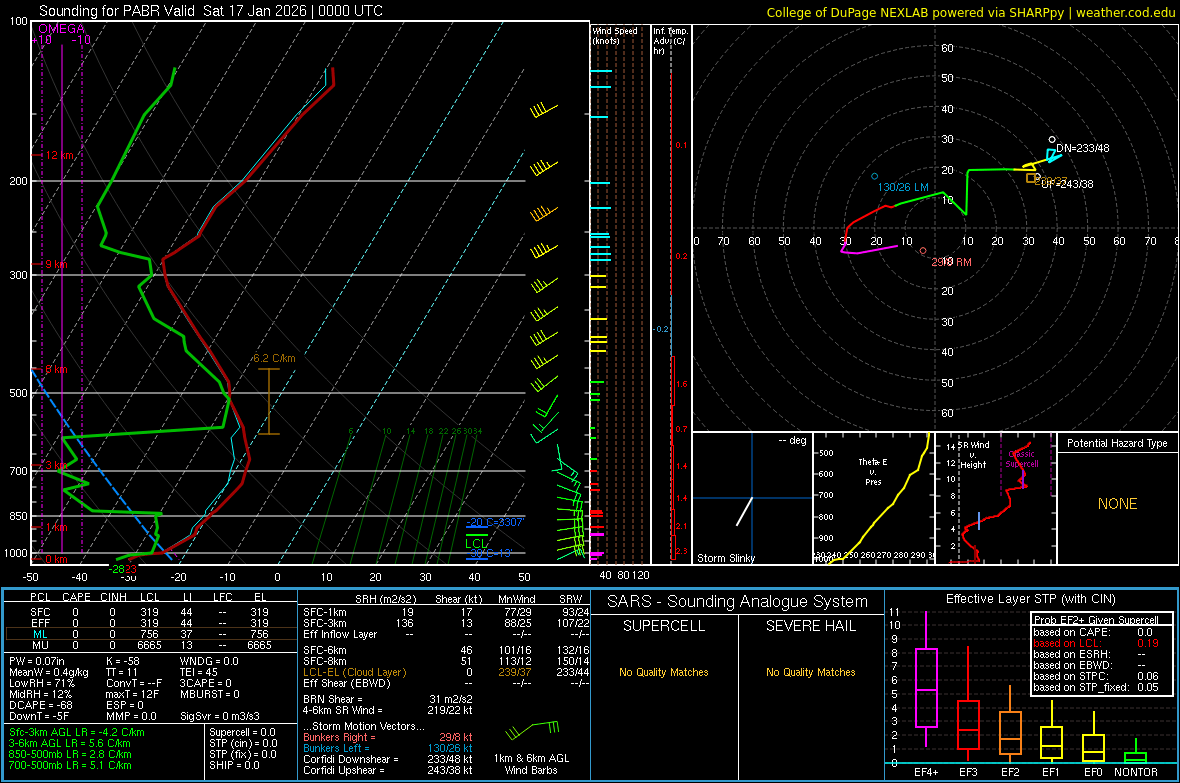Click the Wind Speed (knots) header
1180x783 pixels.
615,35
